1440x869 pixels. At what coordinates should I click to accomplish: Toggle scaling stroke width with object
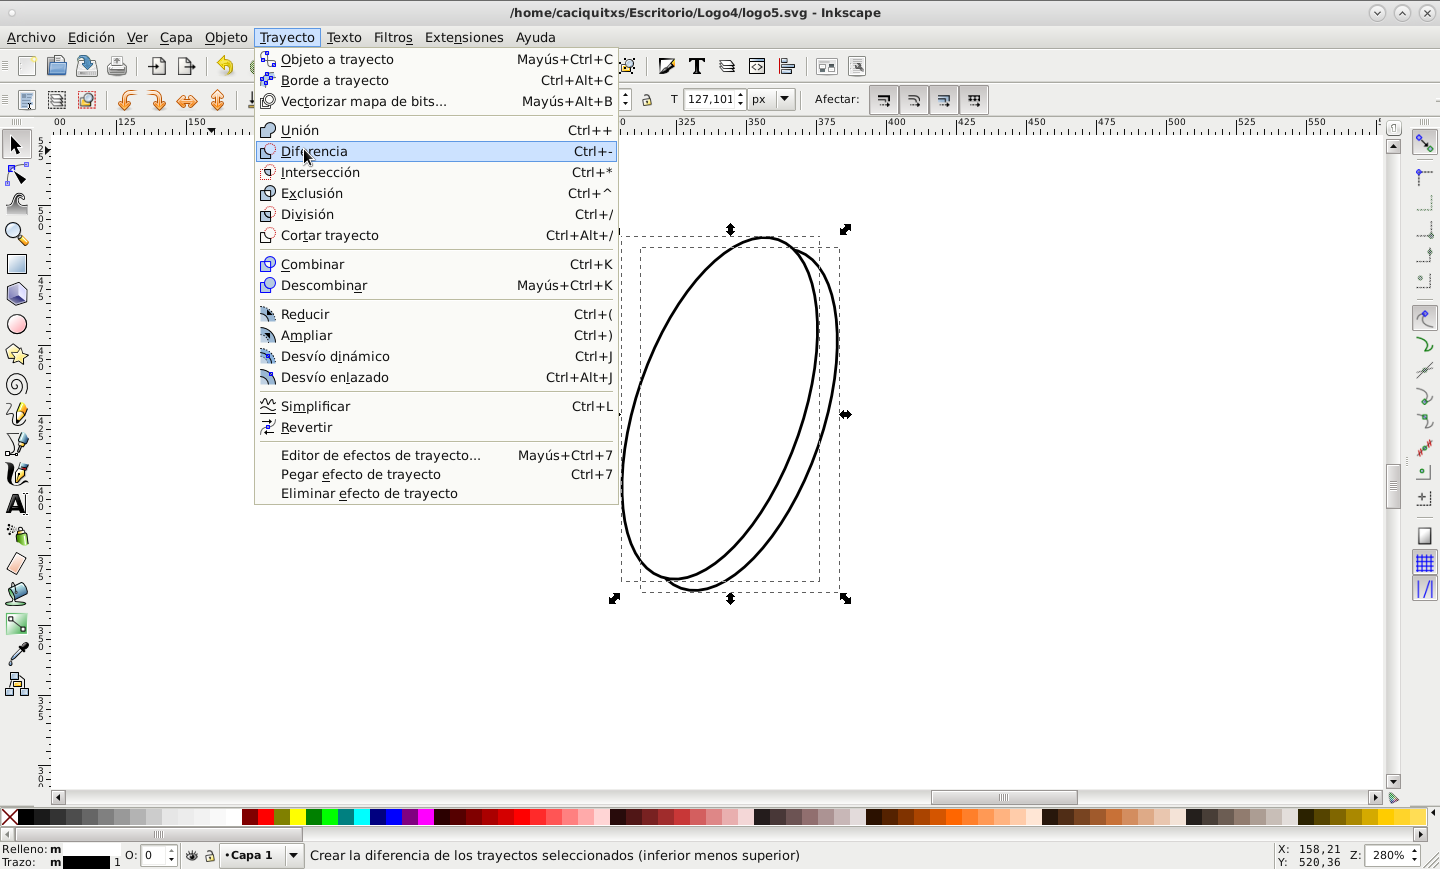click(884, 100)
